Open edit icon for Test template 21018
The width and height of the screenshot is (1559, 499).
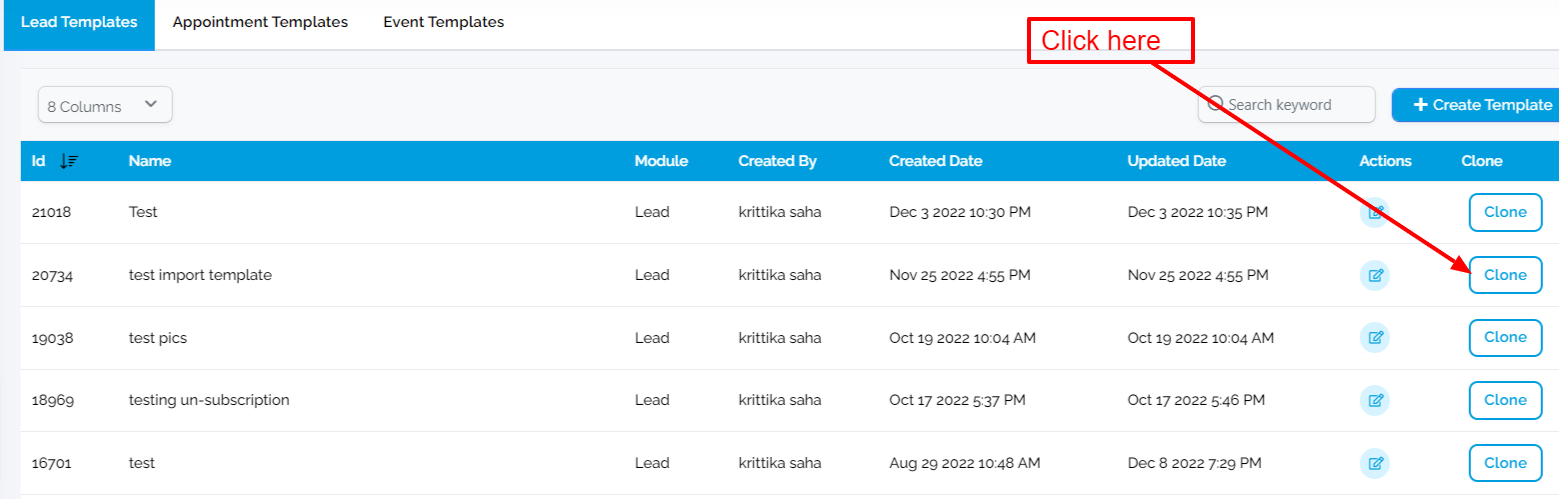(1375, 213)
